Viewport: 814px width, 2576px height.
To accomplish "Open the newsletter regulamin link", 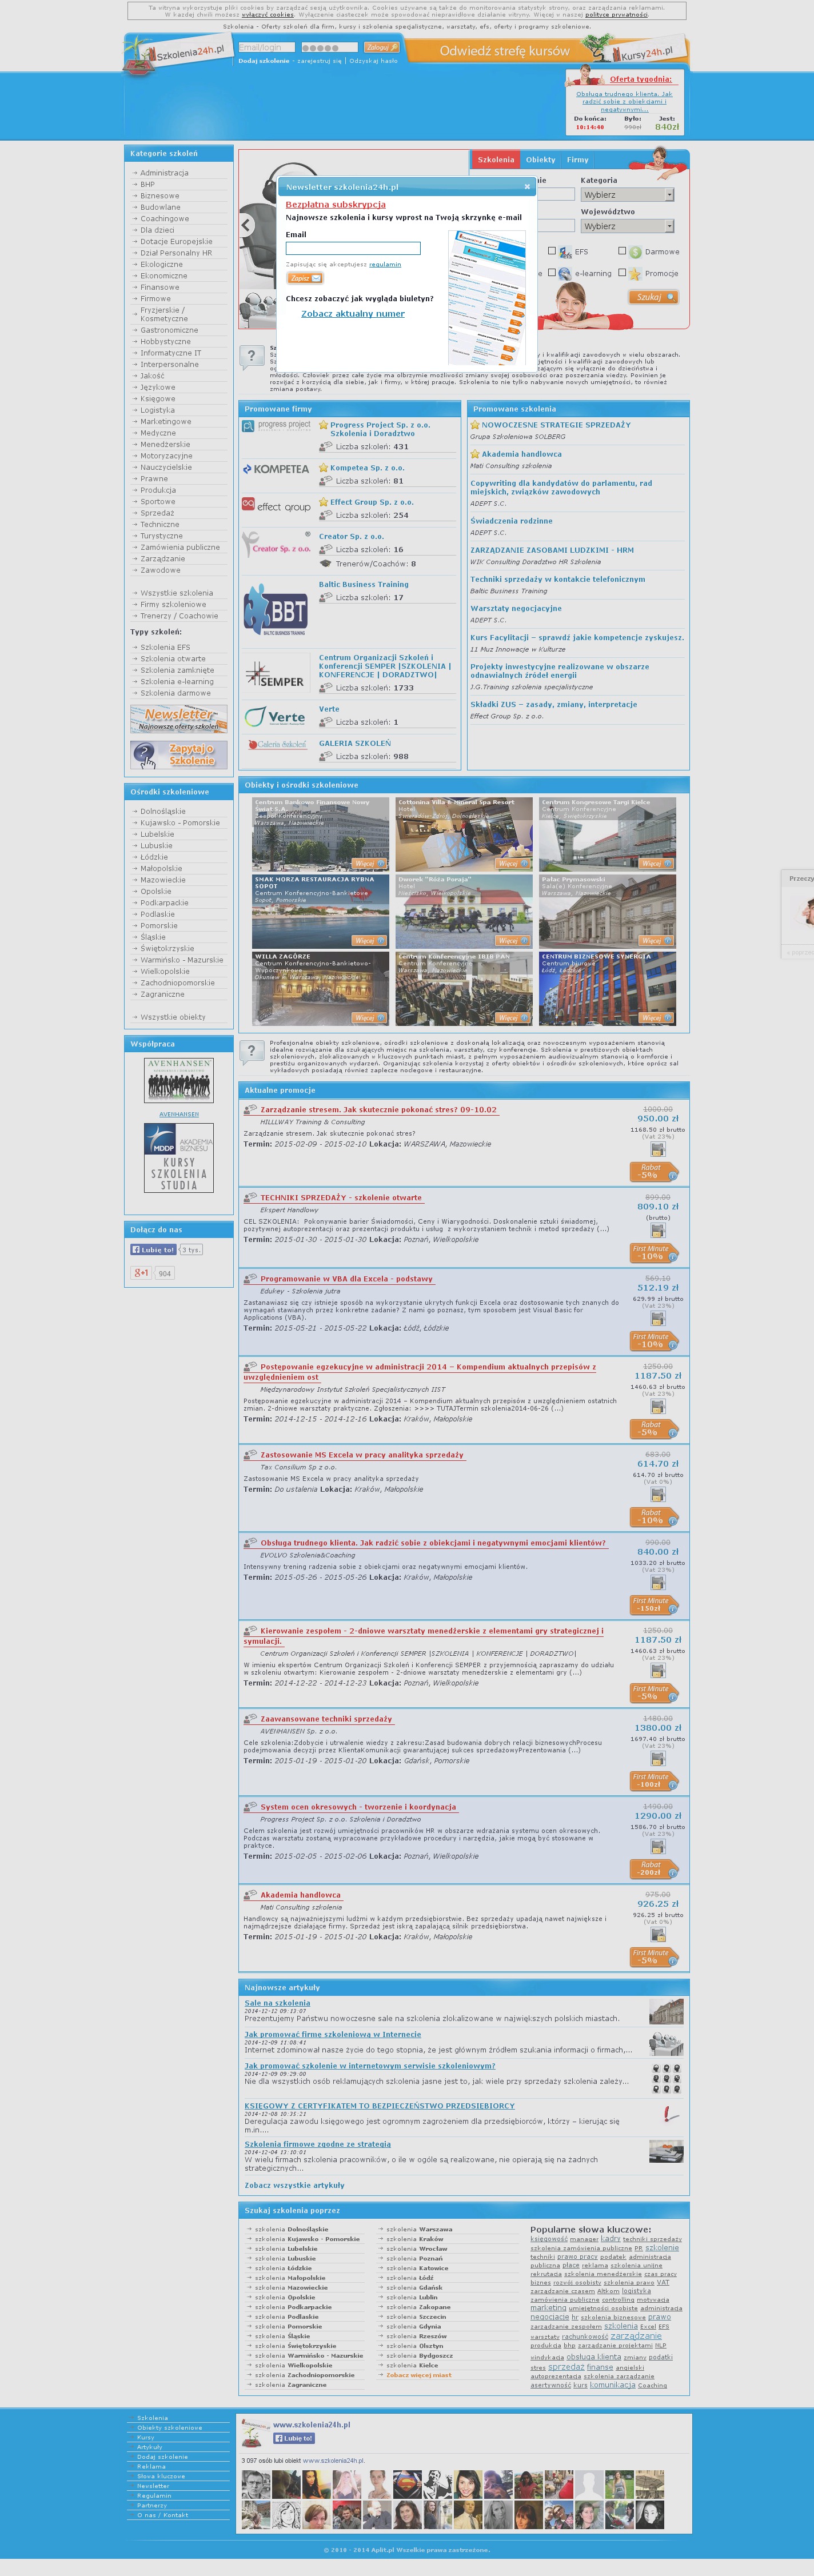I will pyautogui.click(x=385, y=264).
